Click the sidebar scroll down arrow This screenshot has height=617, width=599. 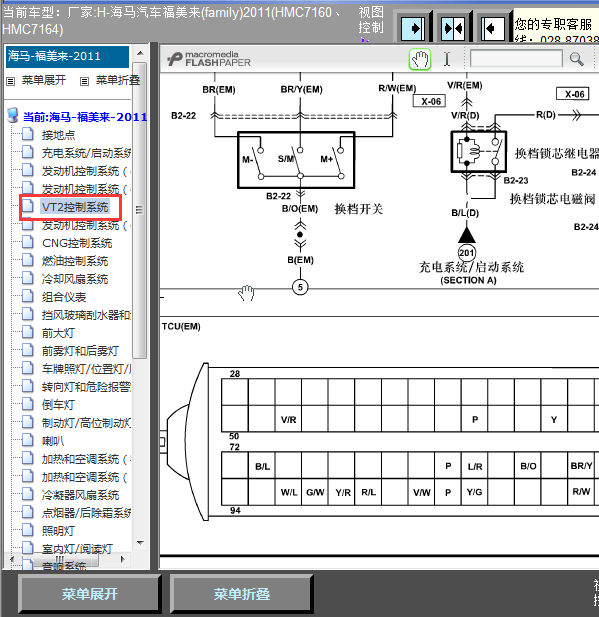140,543
